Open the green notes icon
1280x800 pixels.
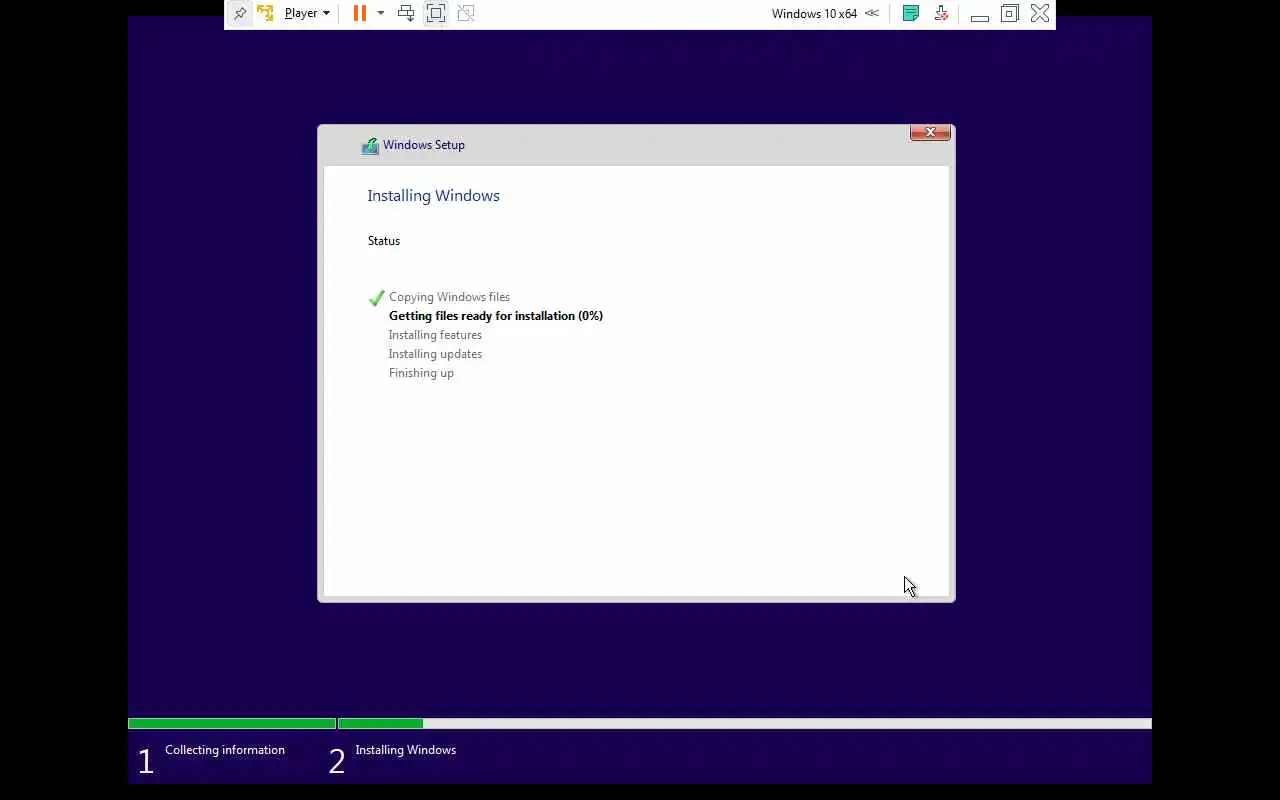click(x=911, y=13)
